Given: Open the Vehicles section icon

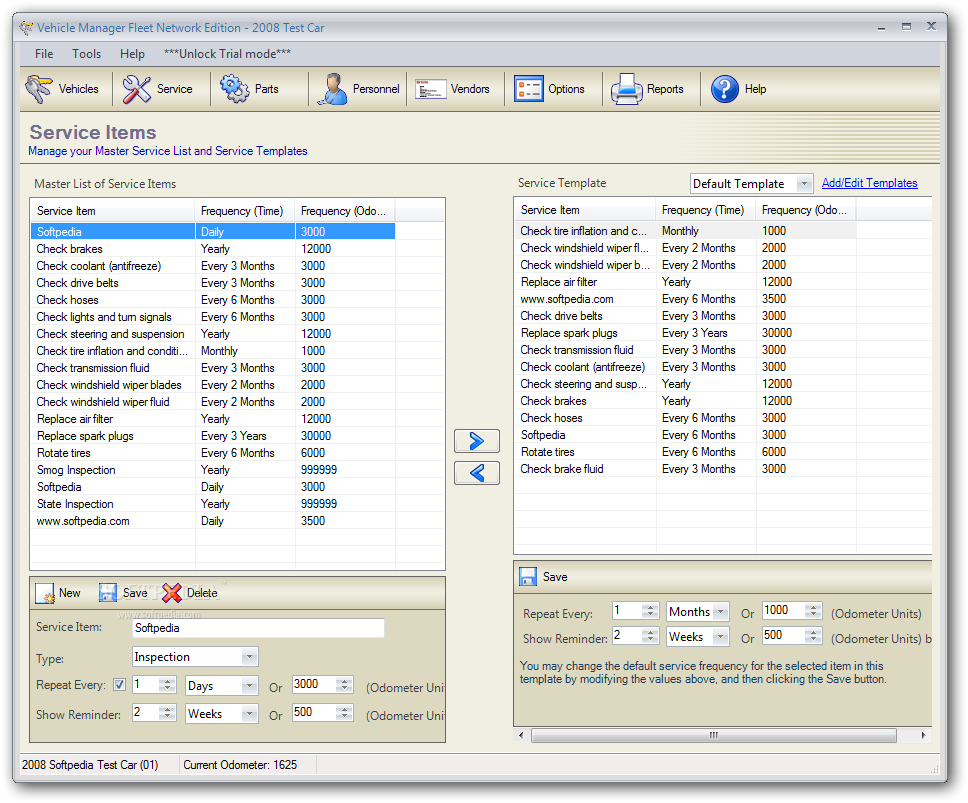Looking at the screenshot, I should (x=39, y=89).
